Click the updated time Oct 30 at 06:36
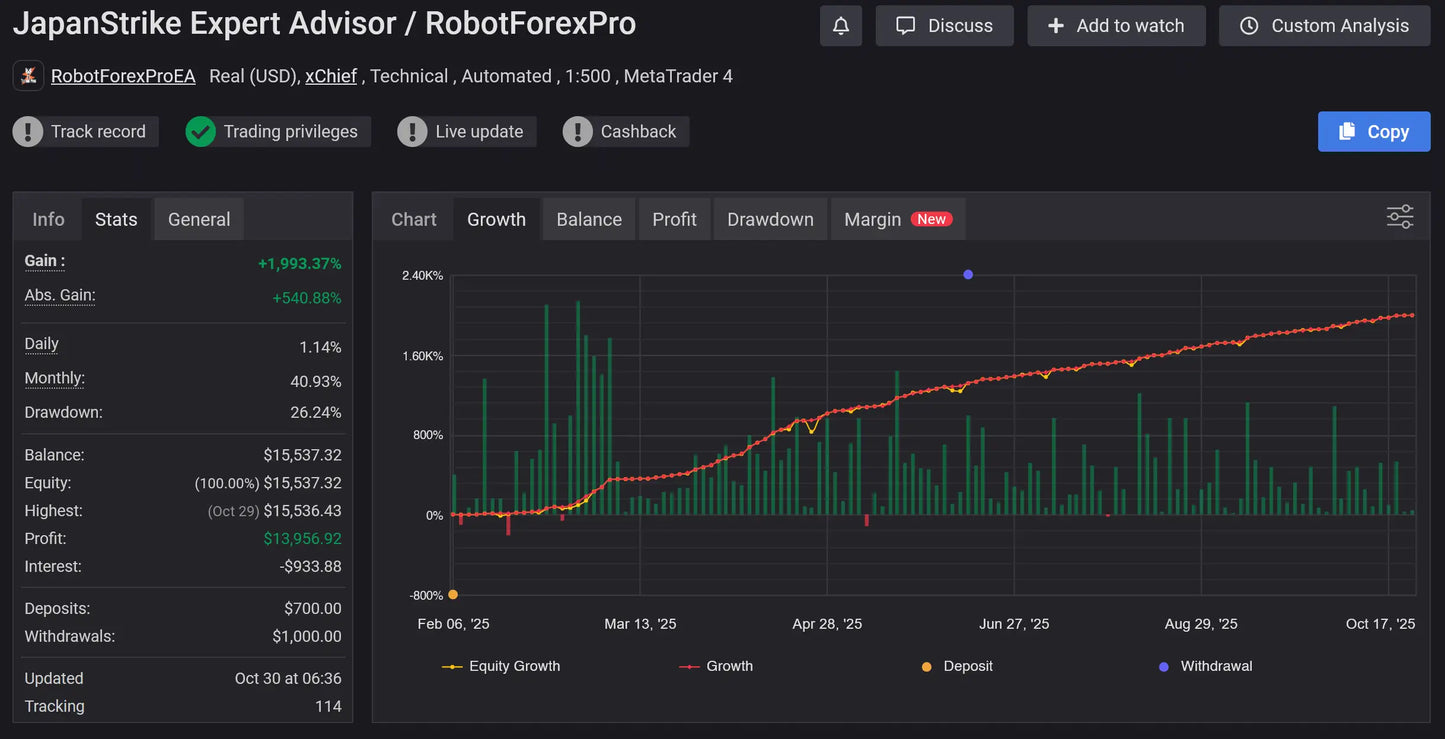1445x739 pixels. (288, 679)
